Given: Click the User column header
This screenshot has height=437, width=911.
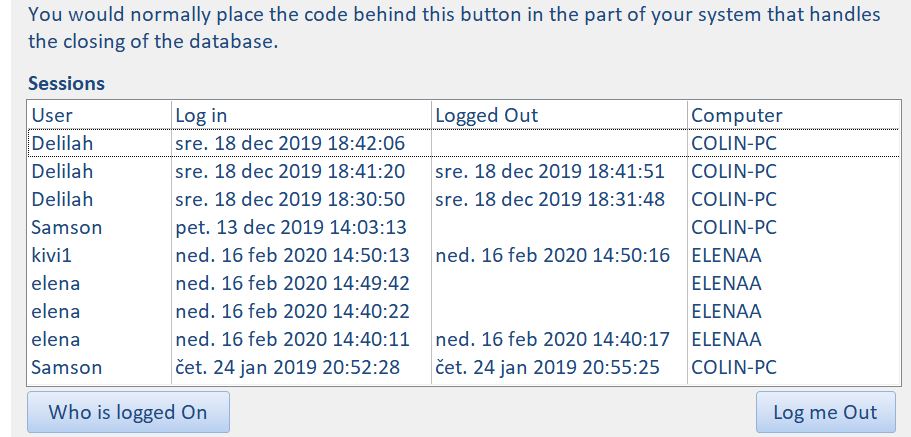Looking at the screenshot, I should pos(52,115).
